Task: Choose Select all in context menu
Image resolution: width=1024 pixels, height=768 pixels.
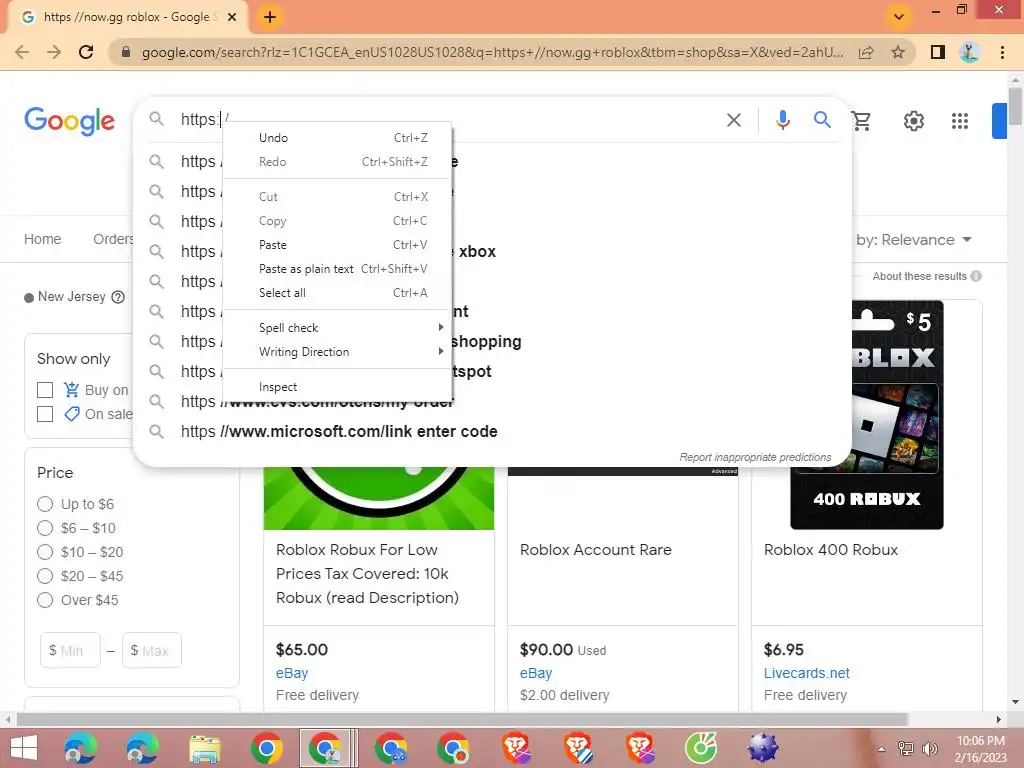Action: (338, 293)
